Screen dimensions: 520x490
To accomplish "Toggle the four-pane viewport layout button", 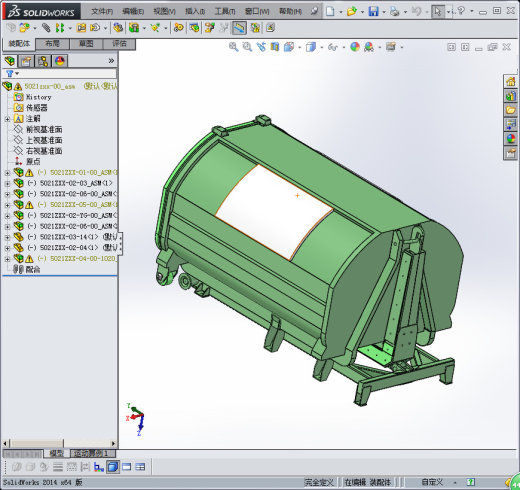I will pos(140,467).
